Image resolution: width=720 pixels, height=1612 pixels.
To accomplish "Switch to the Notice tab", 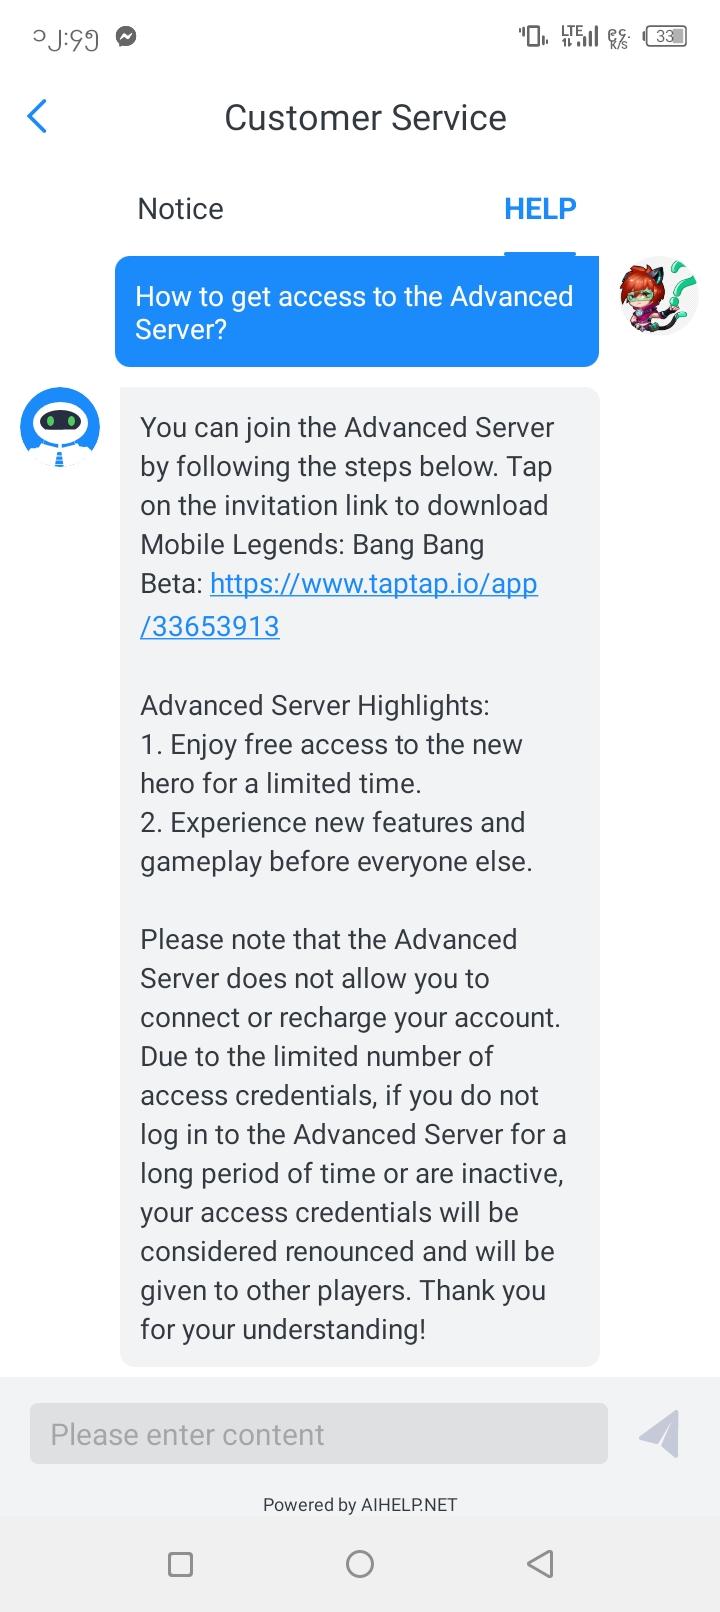I will [180, 208].
